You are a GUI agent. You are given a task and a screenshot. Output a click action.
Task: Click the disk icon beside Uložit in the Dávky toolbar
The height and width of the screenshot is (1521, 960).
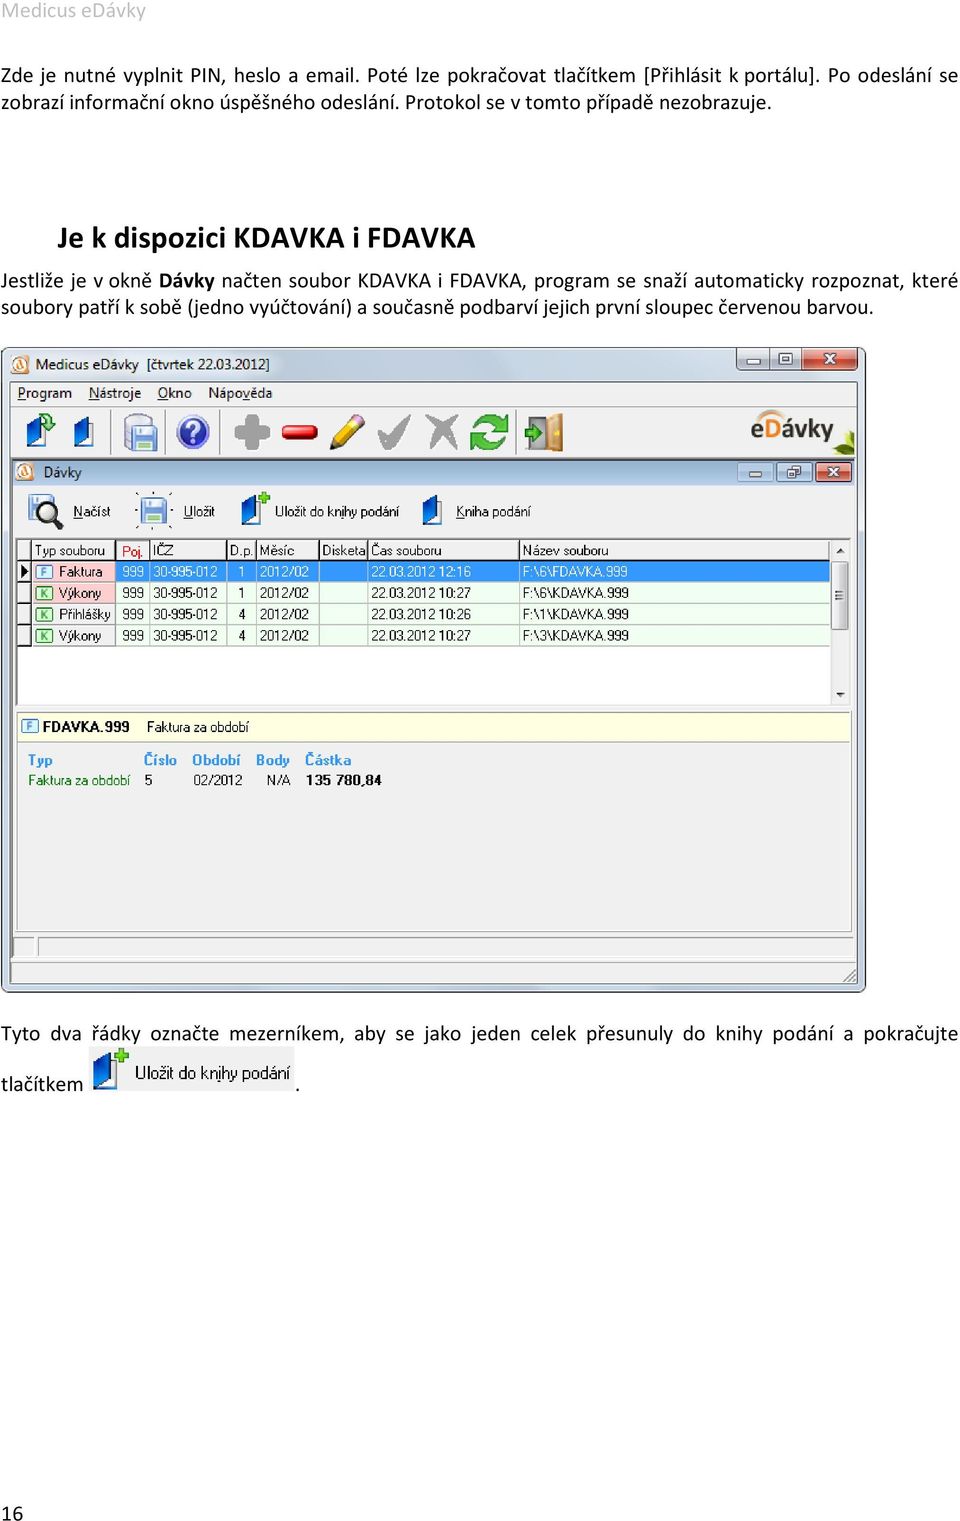coord(153,511)
